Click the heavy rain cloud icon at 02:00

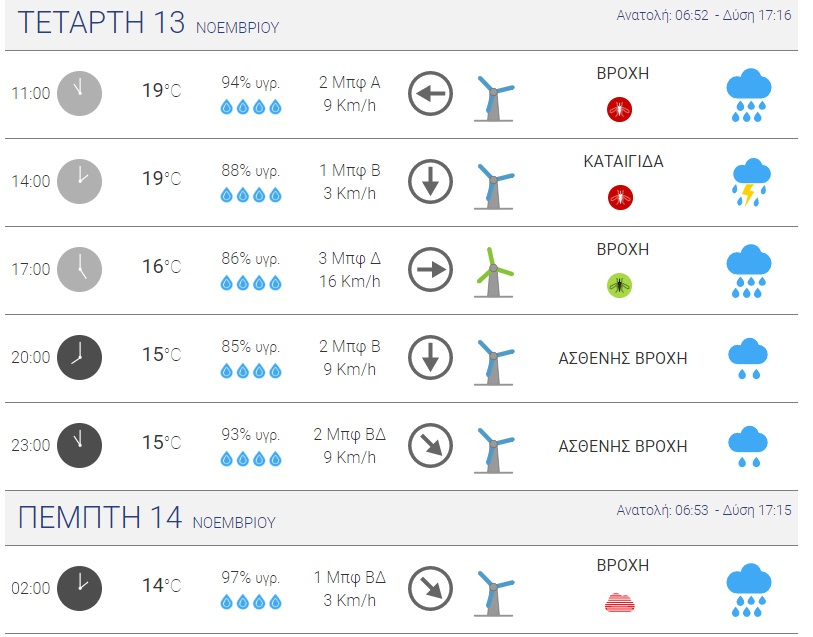tap(748, 590)
